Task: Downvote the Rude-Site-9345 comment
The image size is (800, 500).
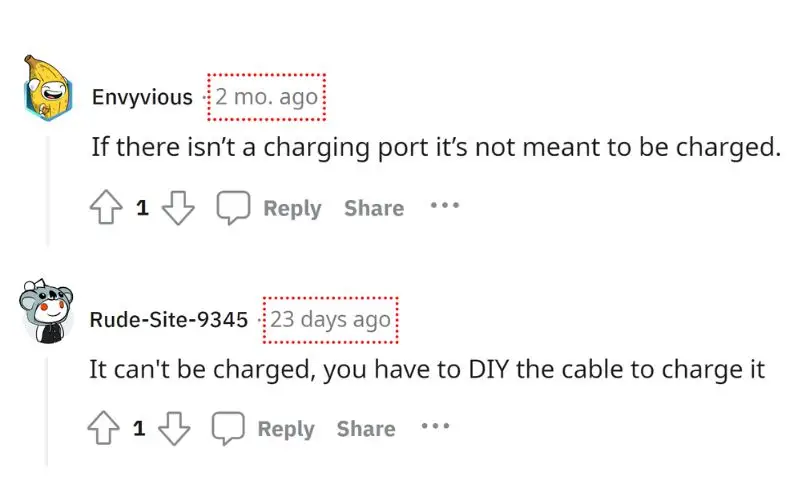Action: (x=174, y=429)
